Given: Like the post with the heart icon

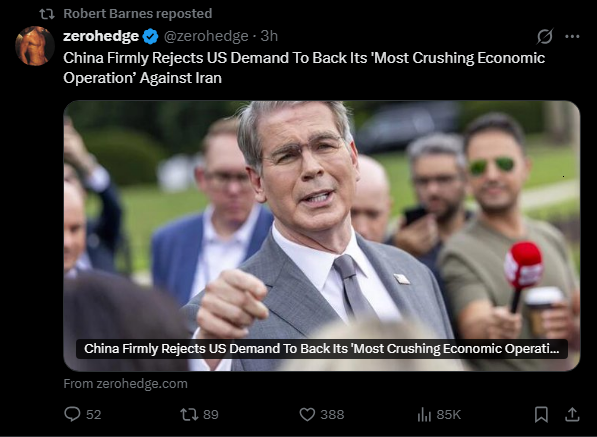Looking at the screenshot, I should (307, 414).
